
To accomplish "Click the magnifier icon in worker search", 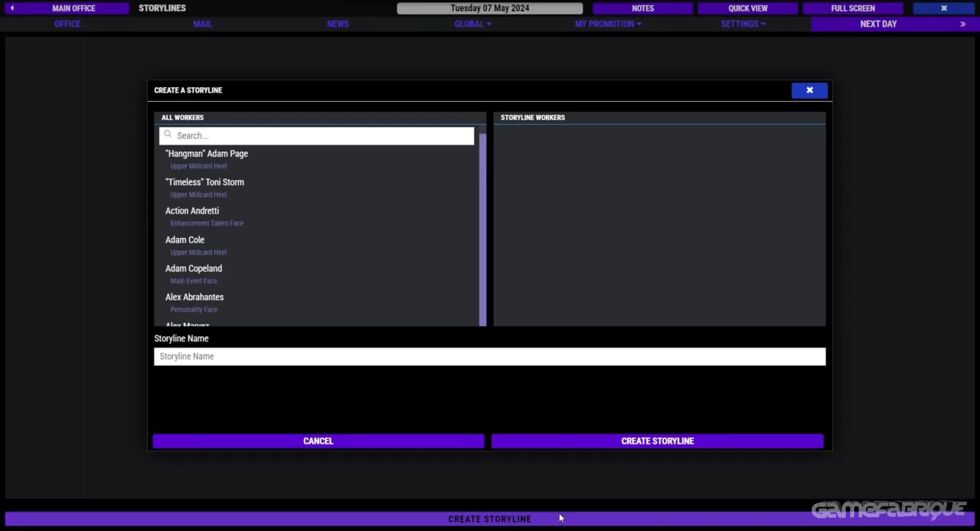I will 168,135.
